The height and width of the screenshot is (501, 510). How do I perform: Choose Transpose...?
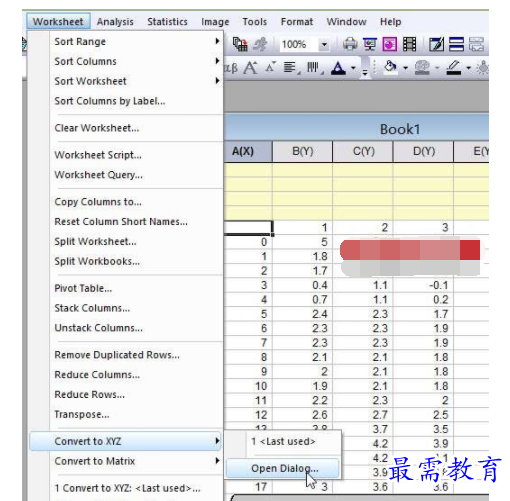(x=82, y=414)
